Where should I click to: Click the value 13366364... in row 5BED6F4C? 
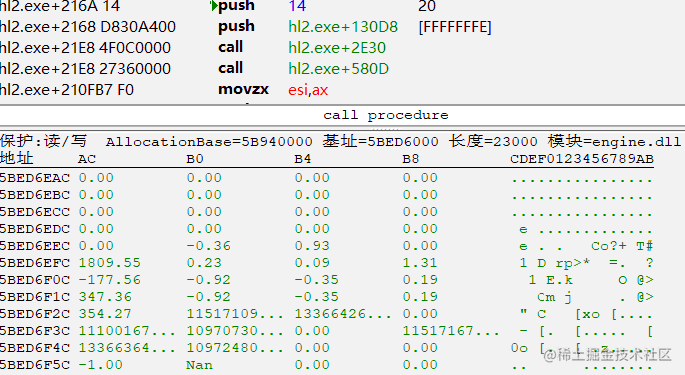(127, 348)
